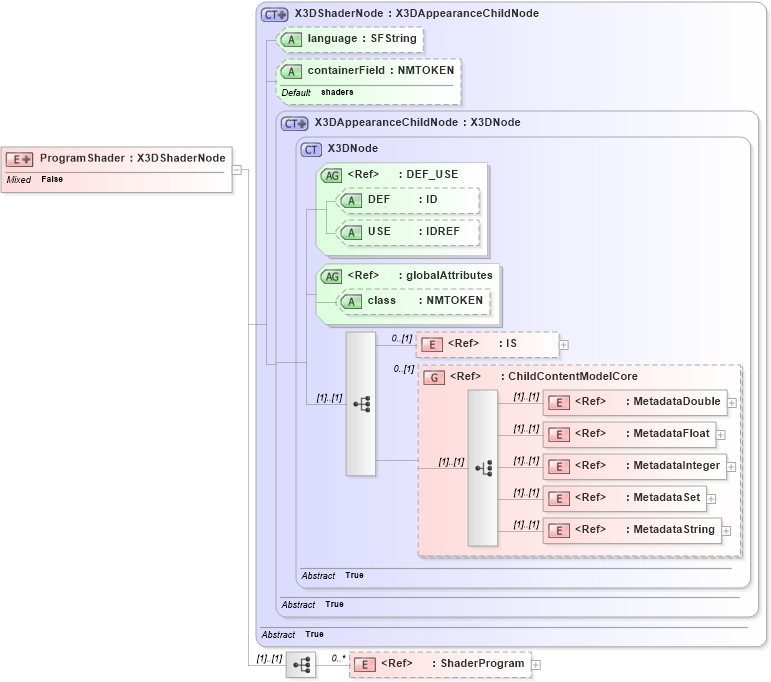Screen dimensions: 771x682
Task: Select the 0..* cardinality before ShaderProgram
Action: [x=339, y=658]
